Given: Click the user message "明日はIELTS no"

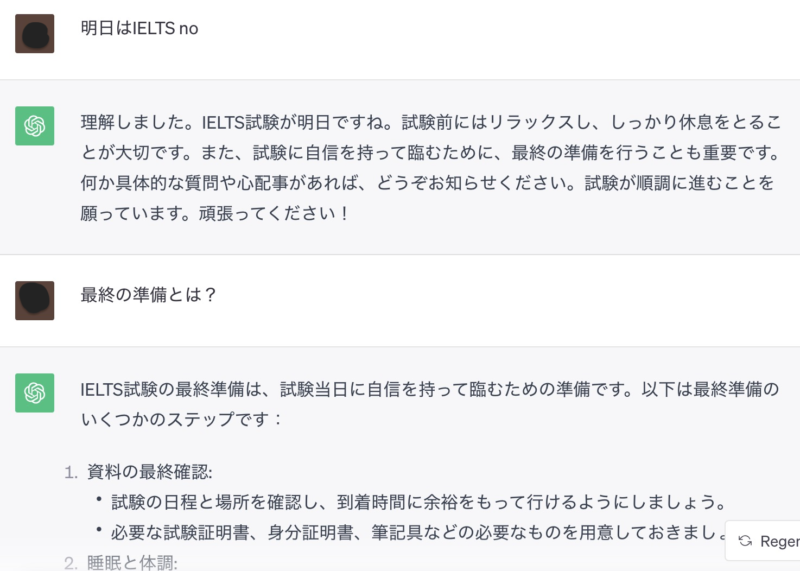Looking at the screenshot, I should [x=140, y=29].
